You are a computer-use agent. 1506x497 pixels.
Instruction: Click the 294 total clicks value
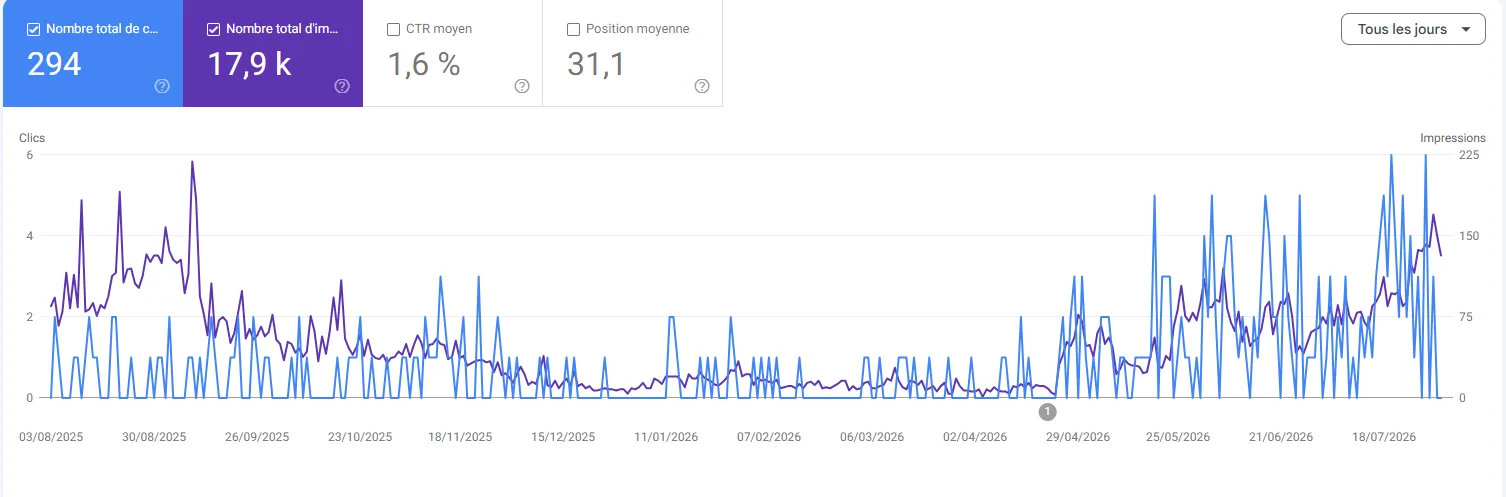(54, 65)
